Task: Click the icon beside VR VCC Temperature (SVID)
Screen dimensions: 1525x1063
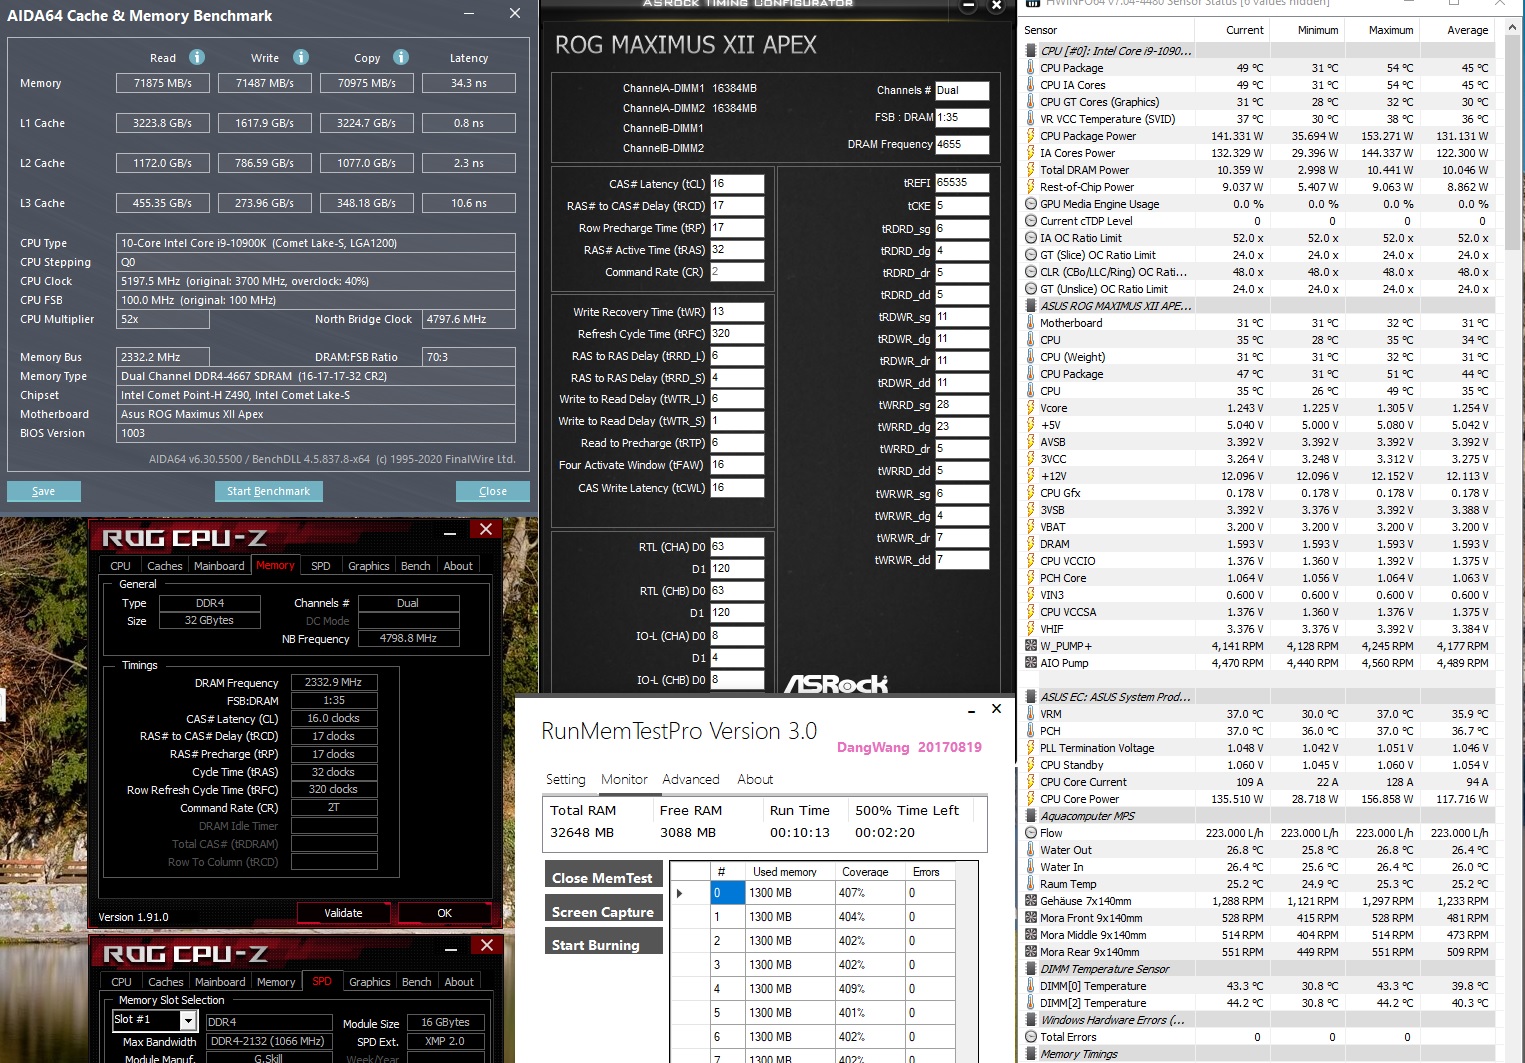Action: [1031, 119]
